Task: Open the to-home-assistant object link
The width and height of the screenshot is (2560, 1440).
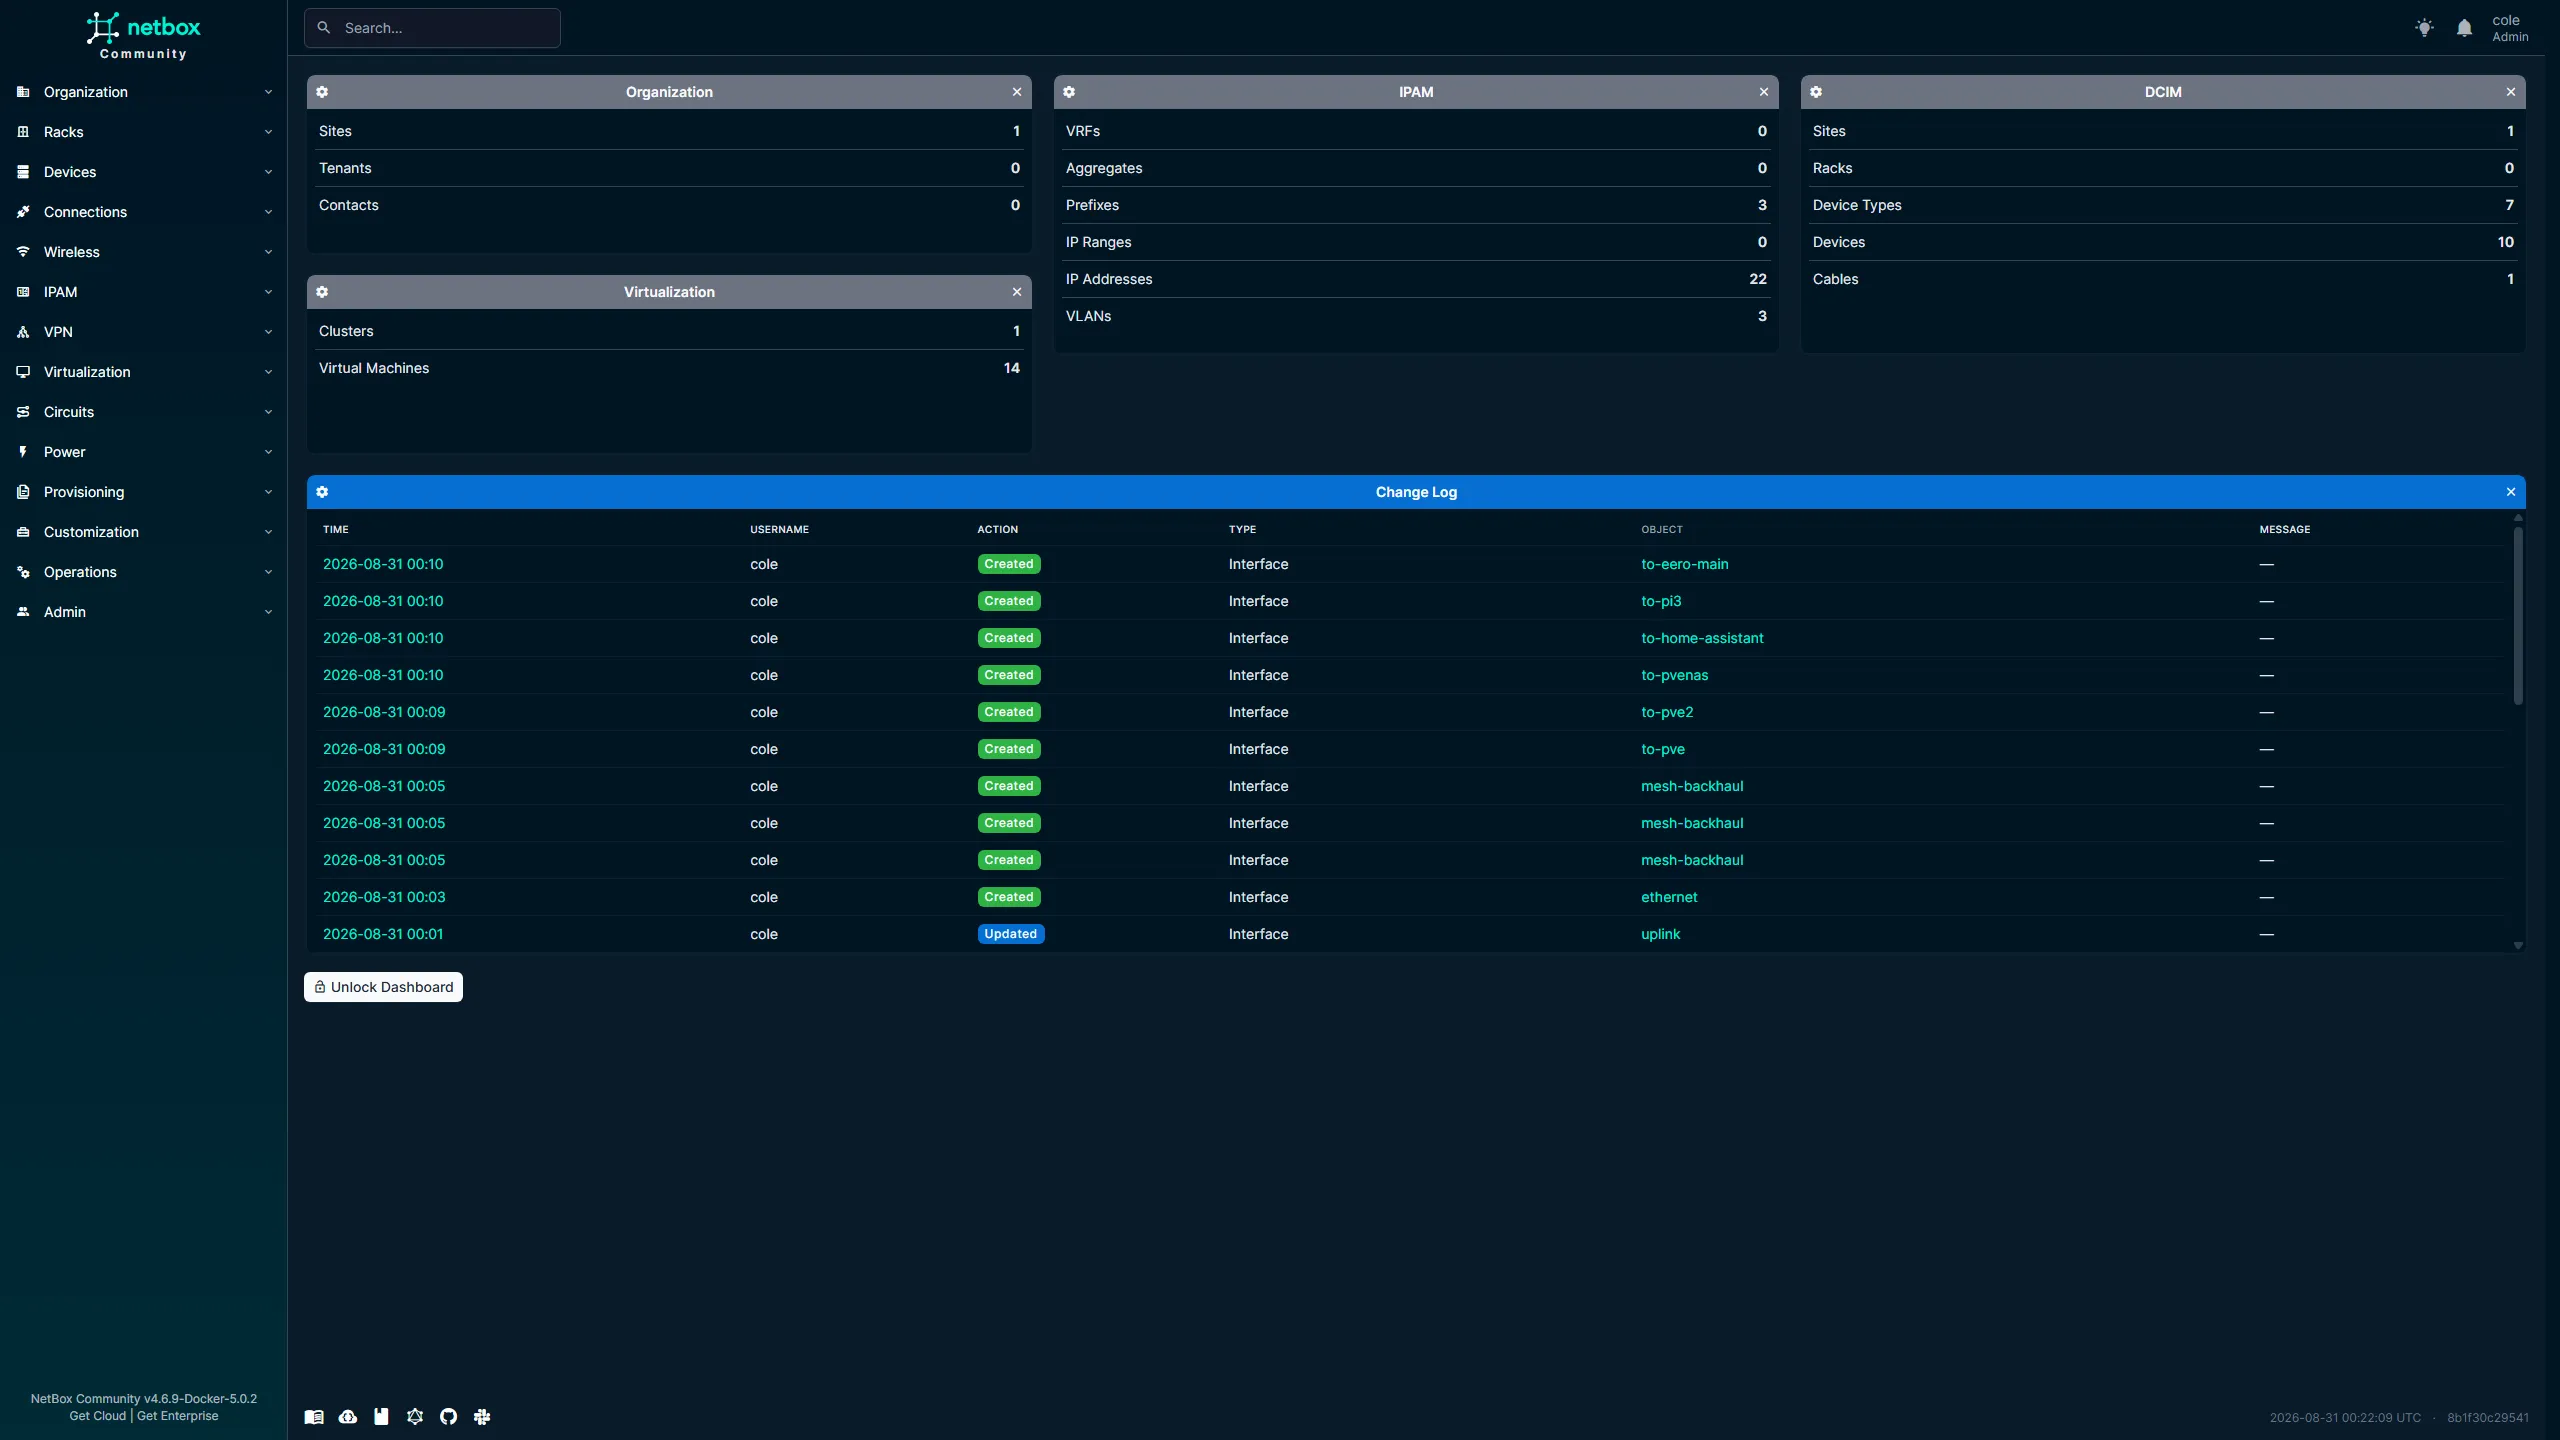Action: [x=1702, y=638]
